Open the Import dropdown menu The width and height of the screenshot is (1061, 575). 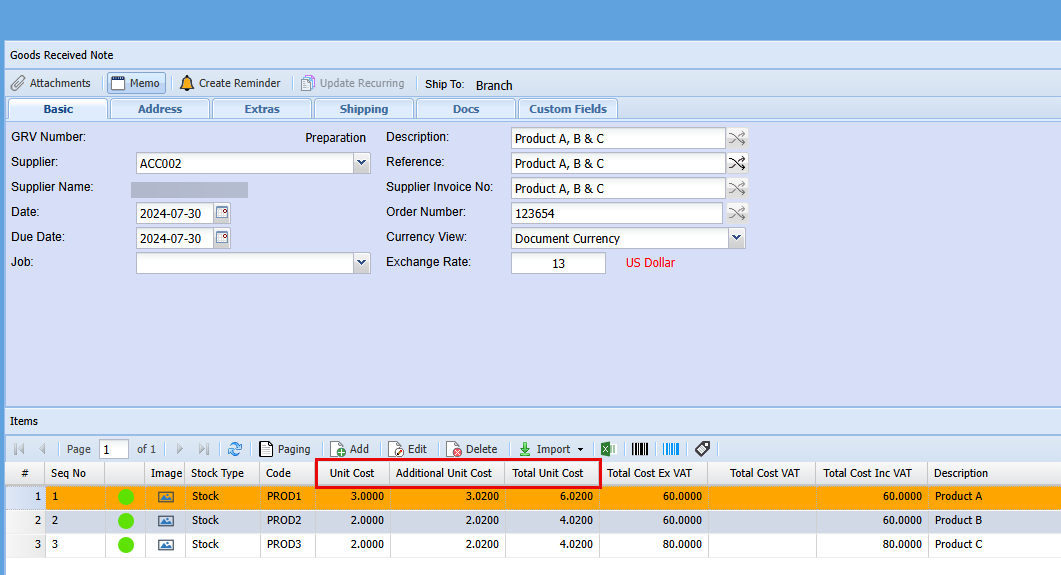click(552, 450)
